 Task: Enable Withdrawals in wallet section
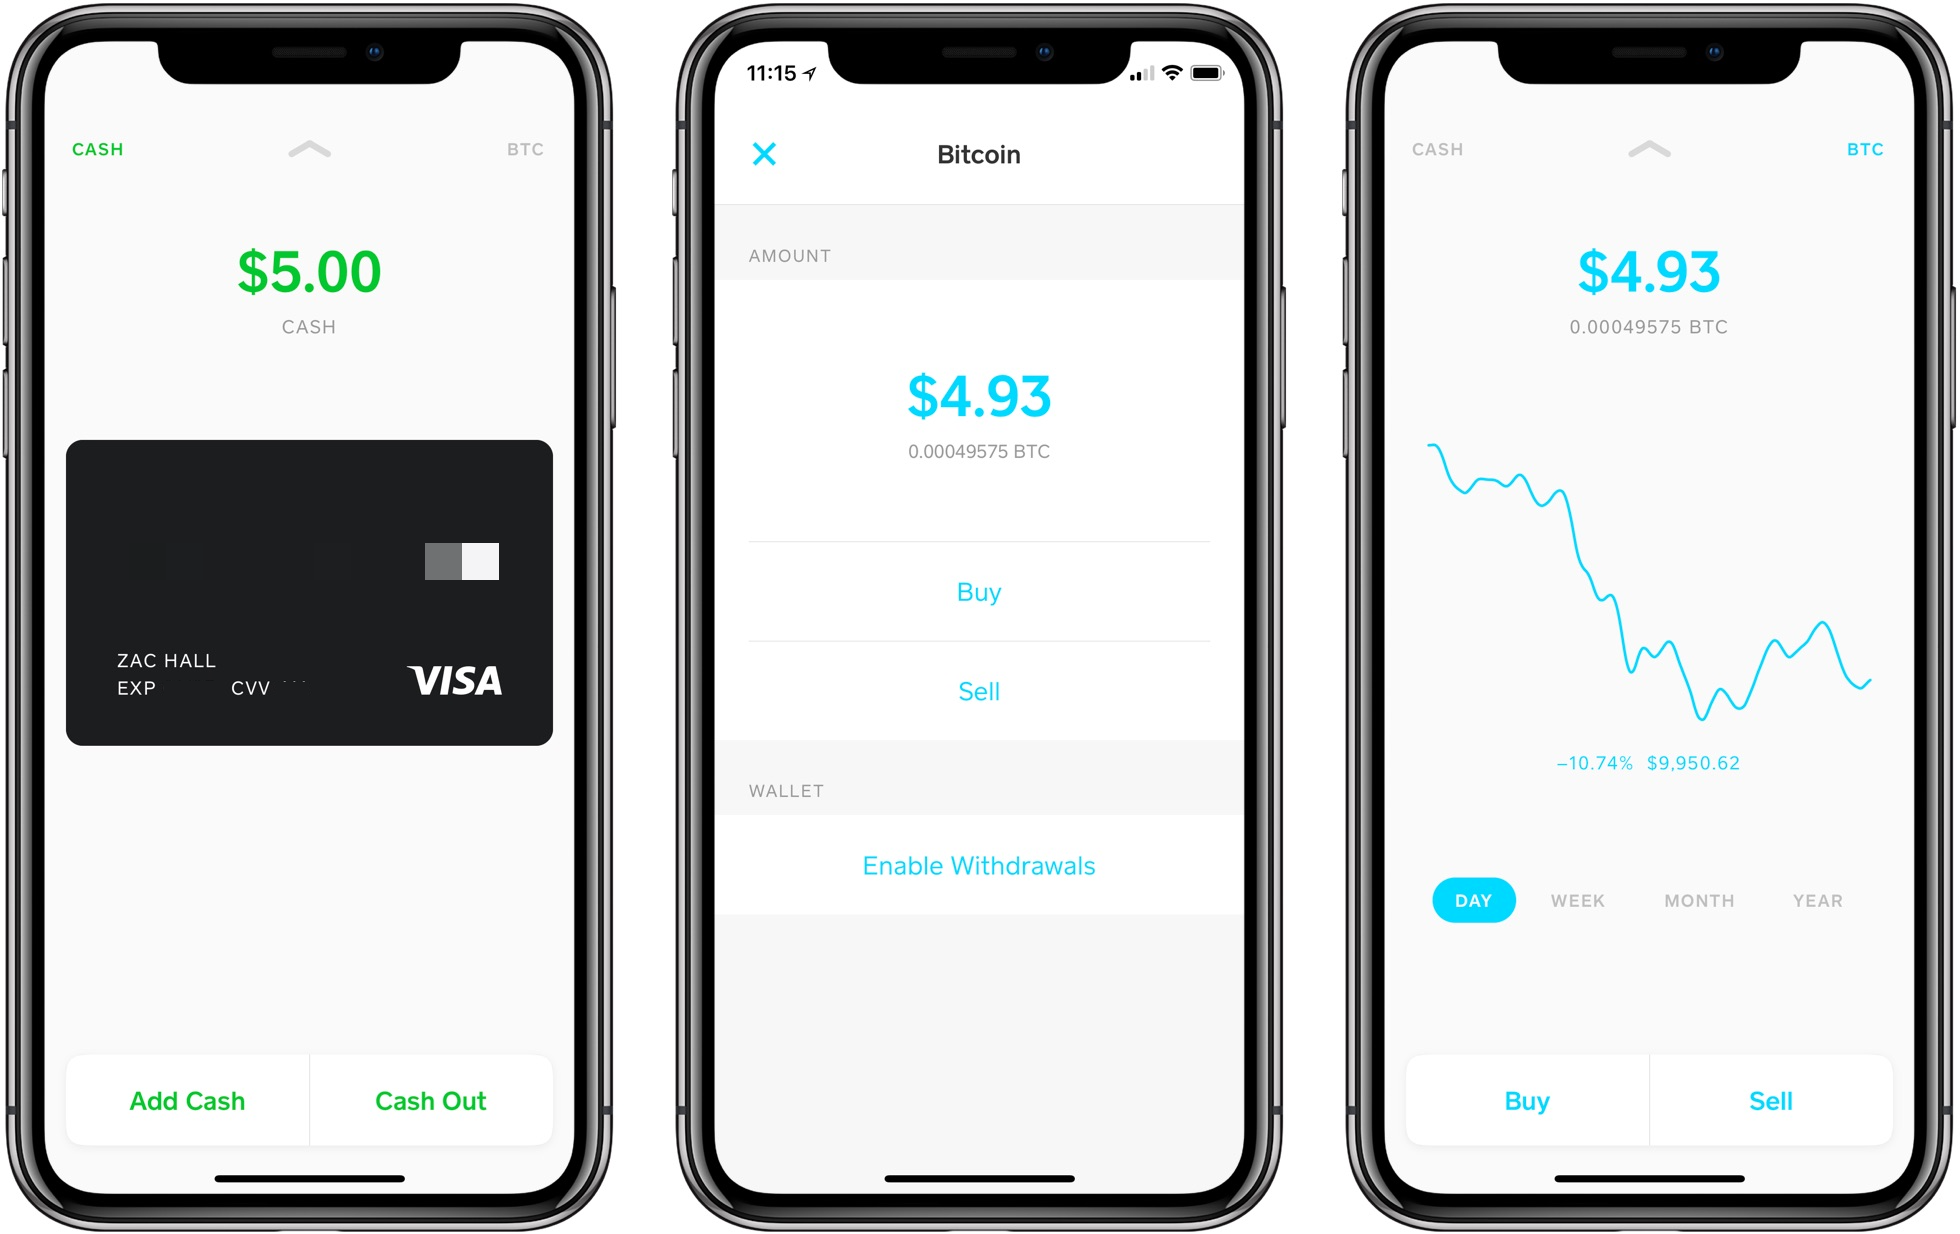[x=978, y=863]
